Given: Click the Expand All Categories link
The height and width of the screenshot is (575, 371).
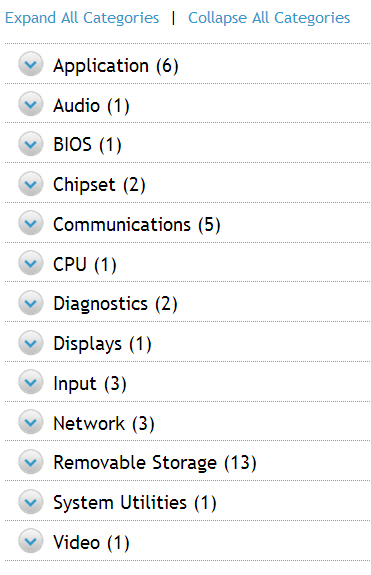Looking at the screenshot, I should click(x=82, y=18).
